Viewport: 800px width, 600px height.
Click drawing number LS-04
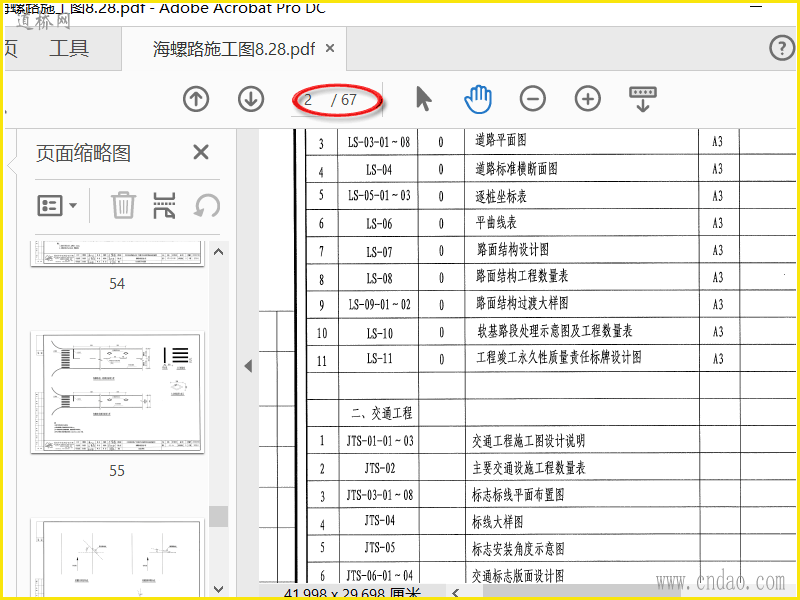click(379, 170)
